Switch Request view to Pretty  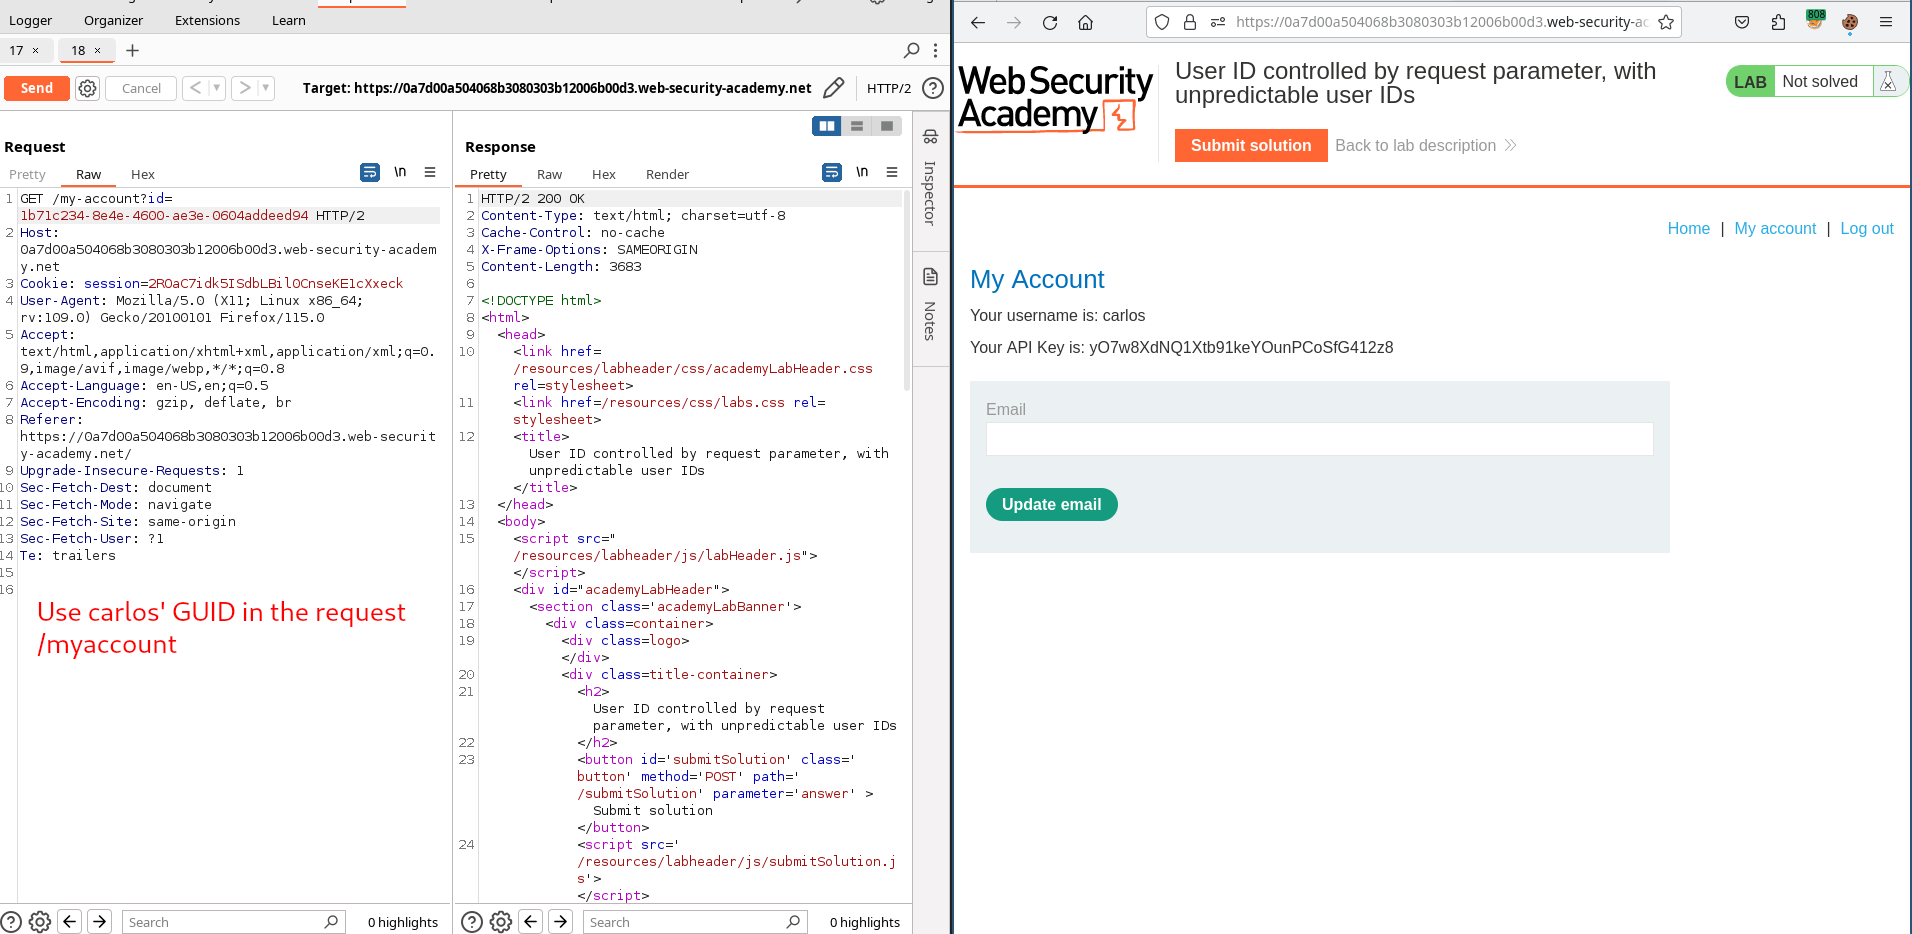click(27, 174)
